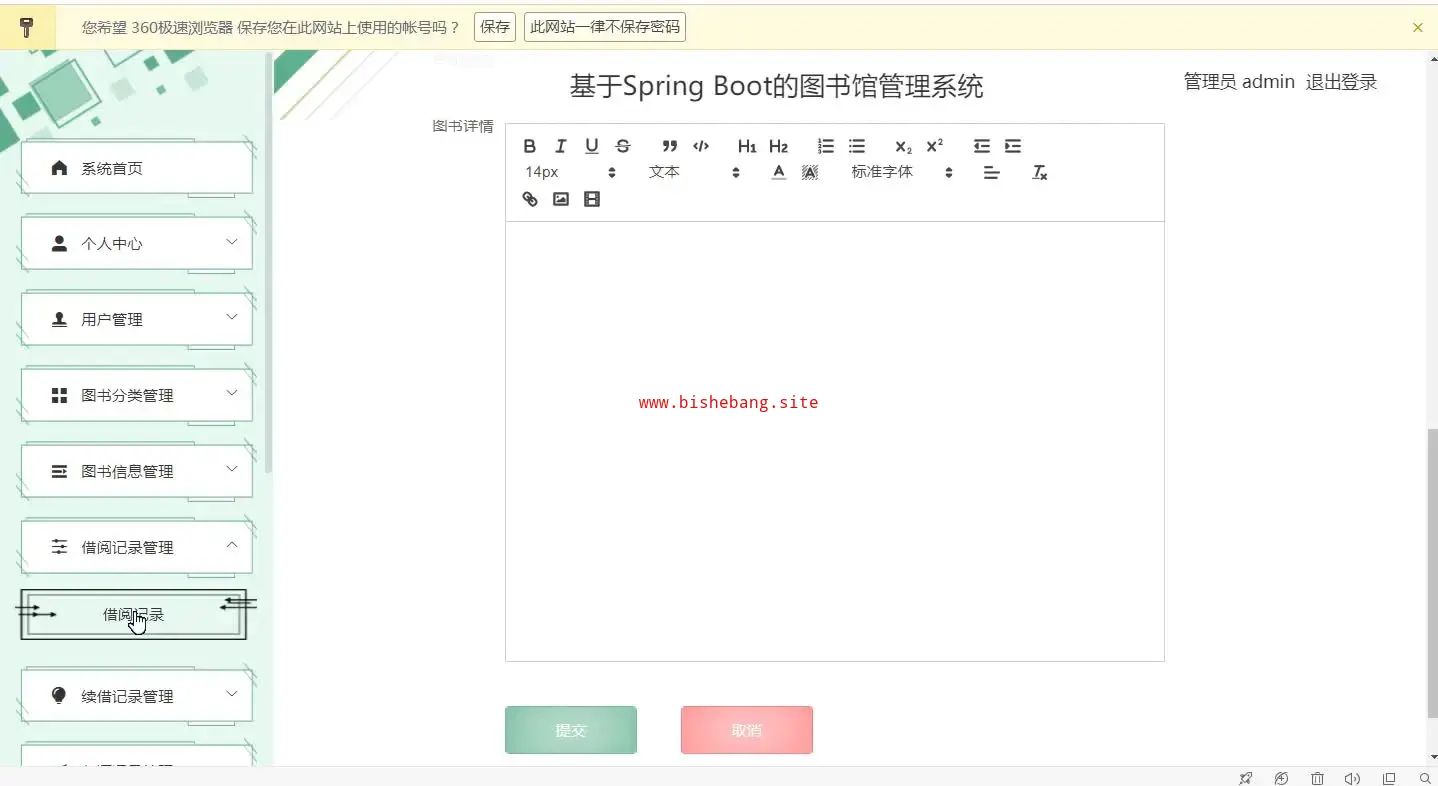
Task: Underline text in the editor toolbar
Action: click(x=592, y=146)
